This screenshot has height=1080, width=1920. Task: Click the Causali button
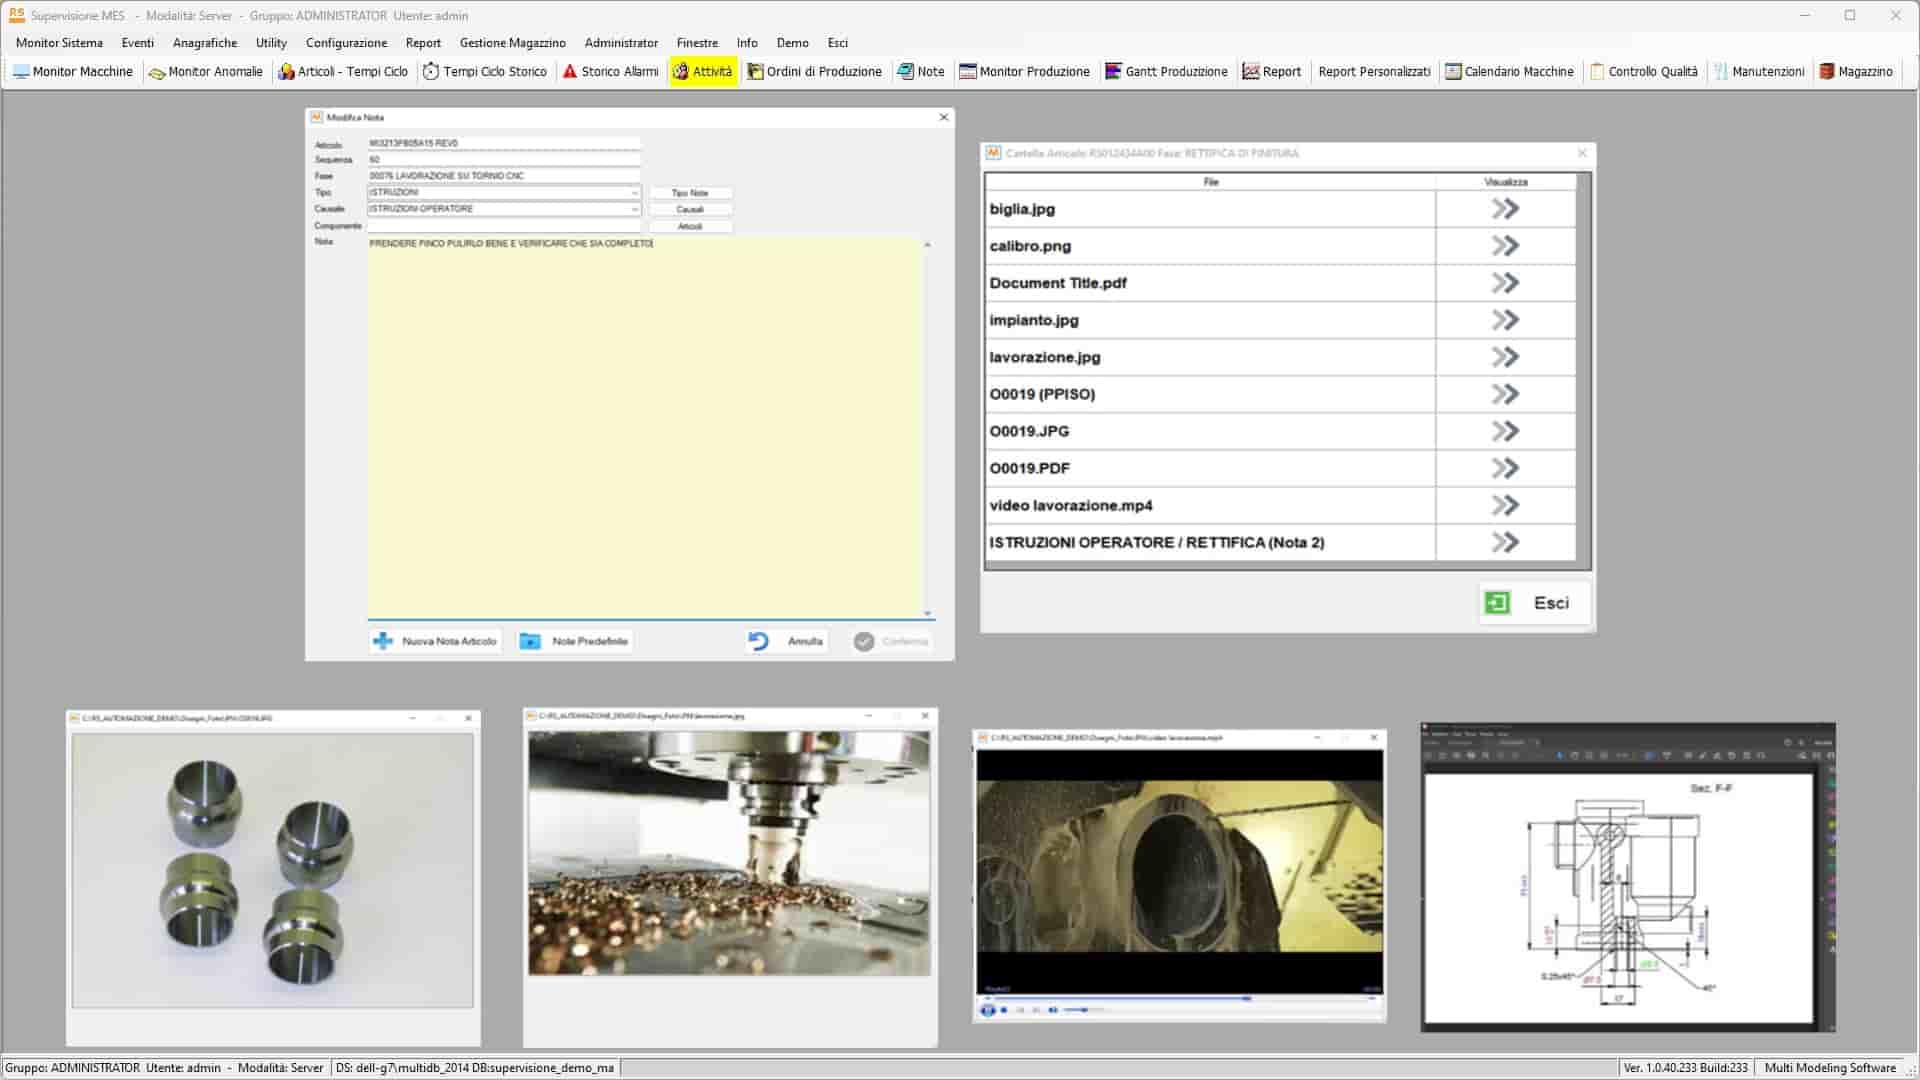[690, 210]
